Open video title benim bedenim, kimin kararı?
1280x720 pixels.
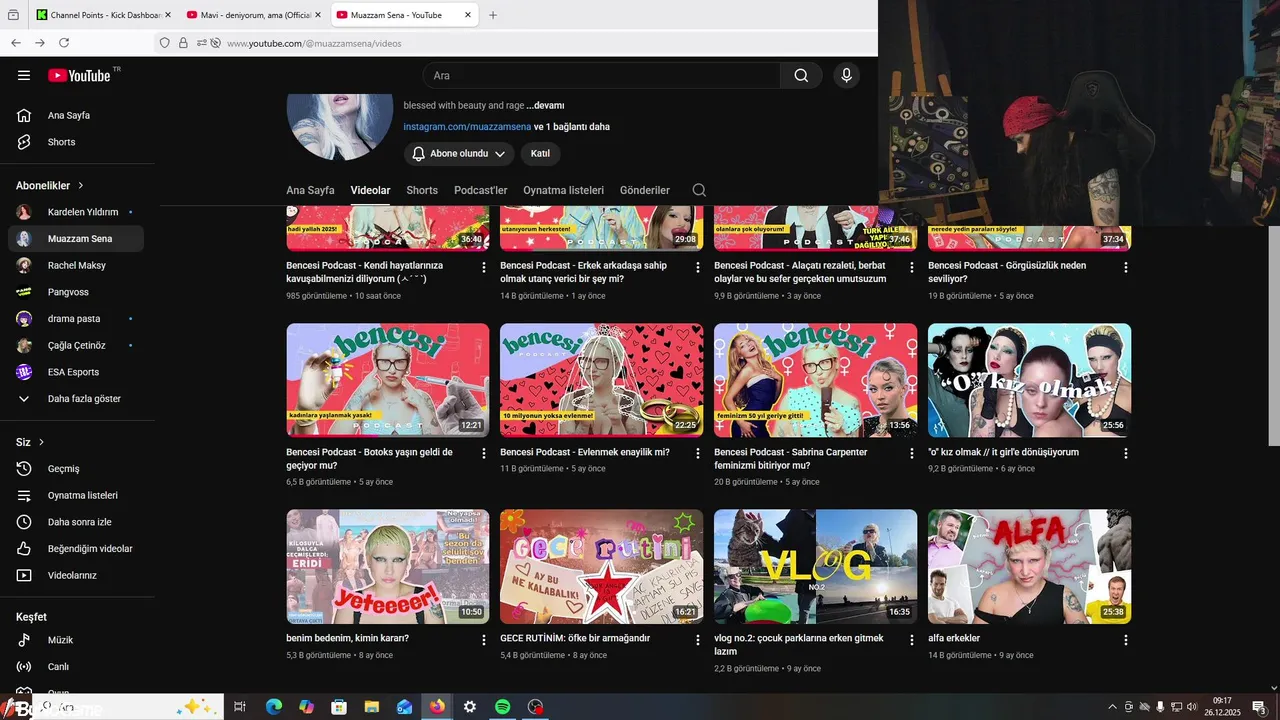click(347, 638)
